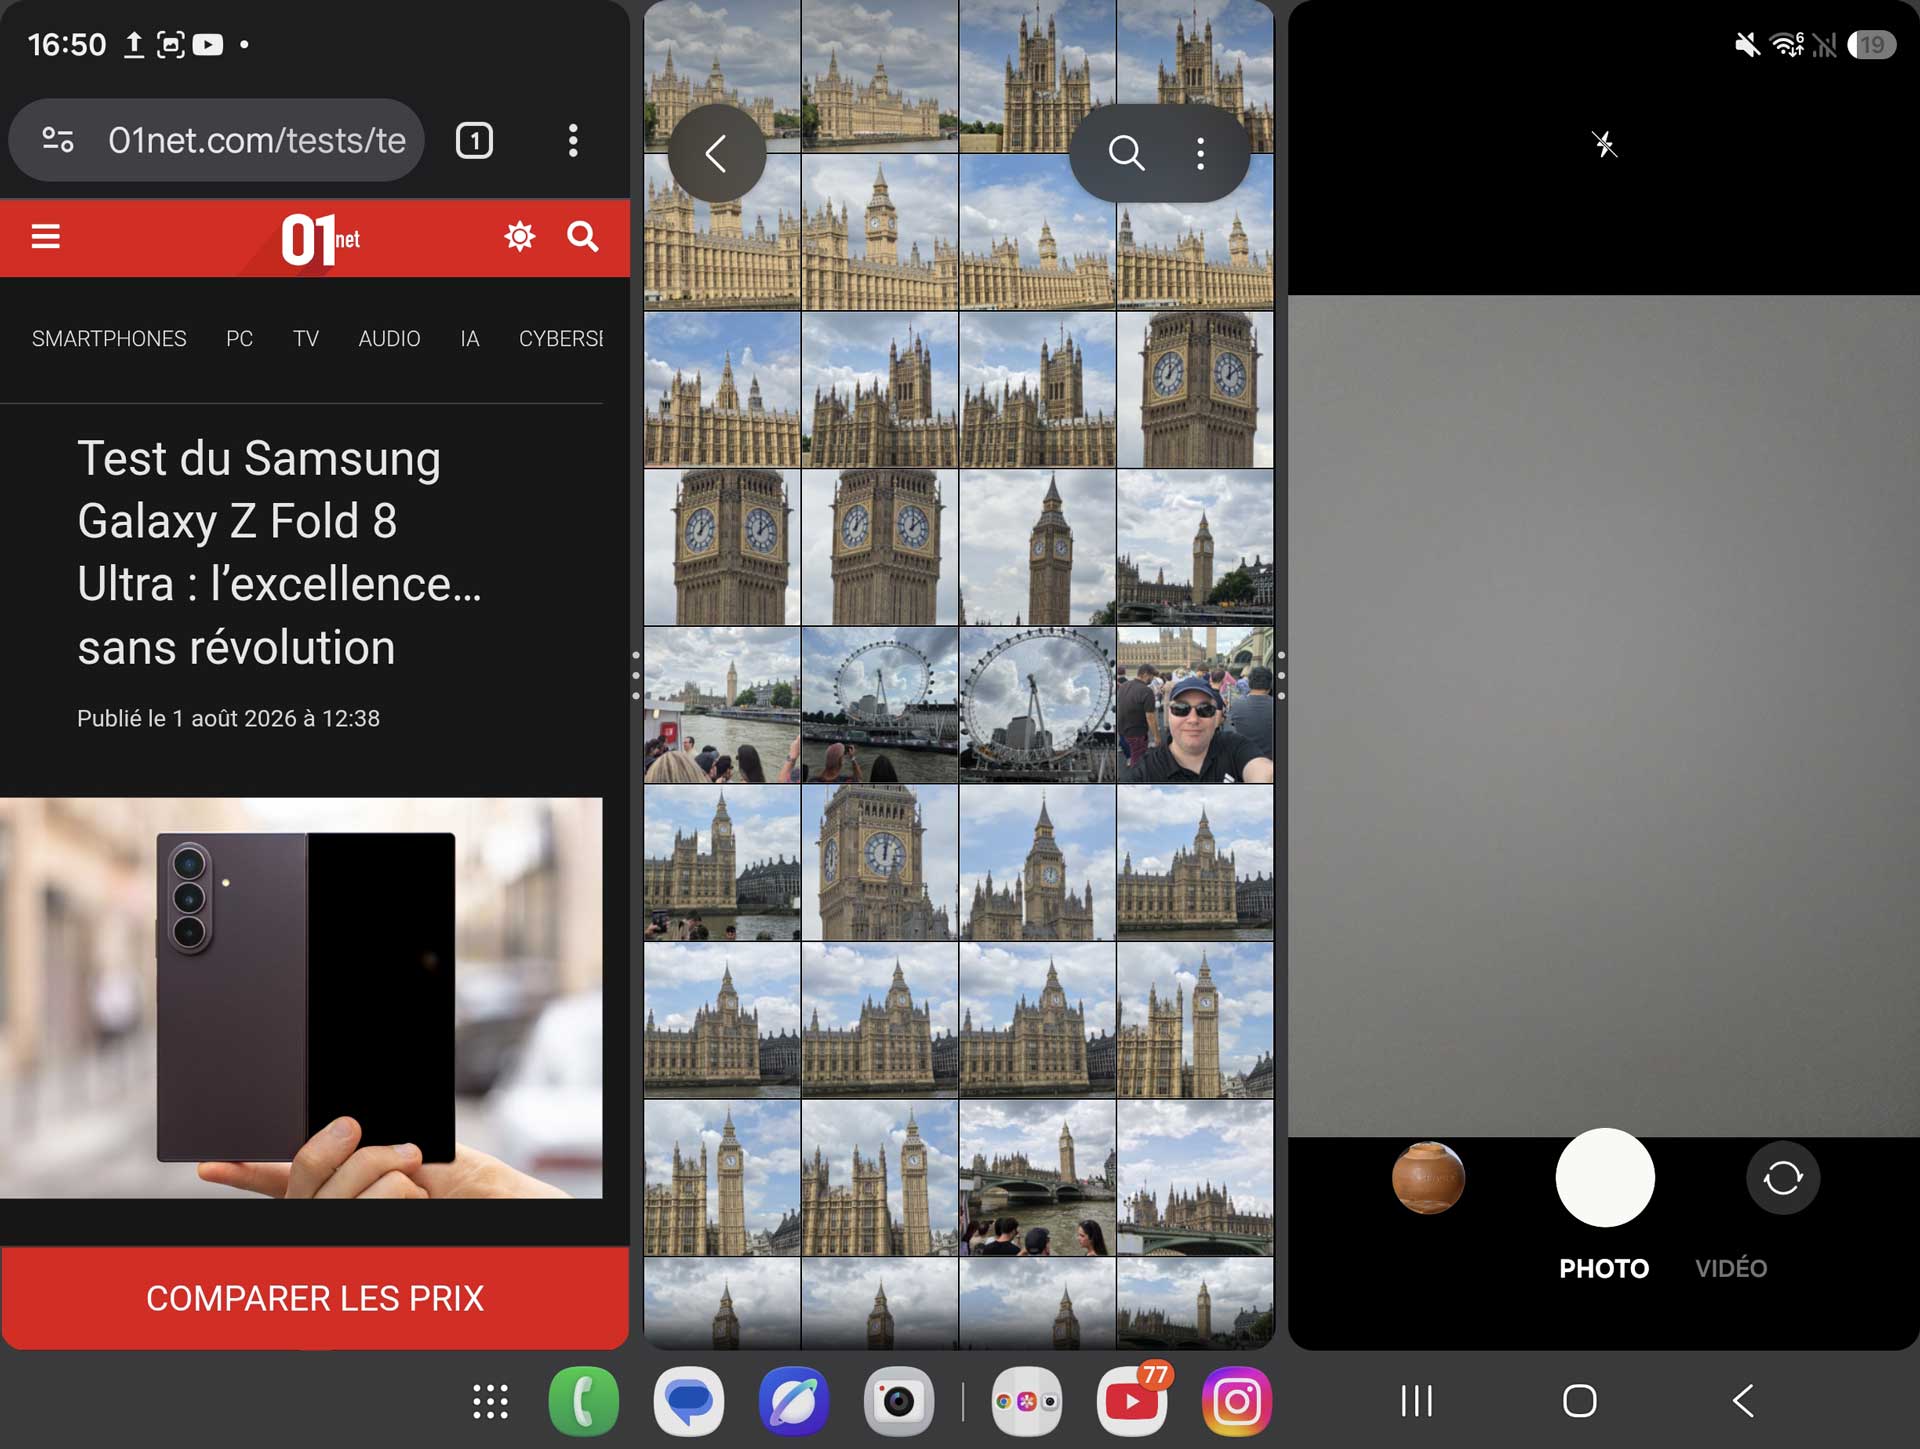Open last captured photo preview in camera

(x=1428, y=1178)
